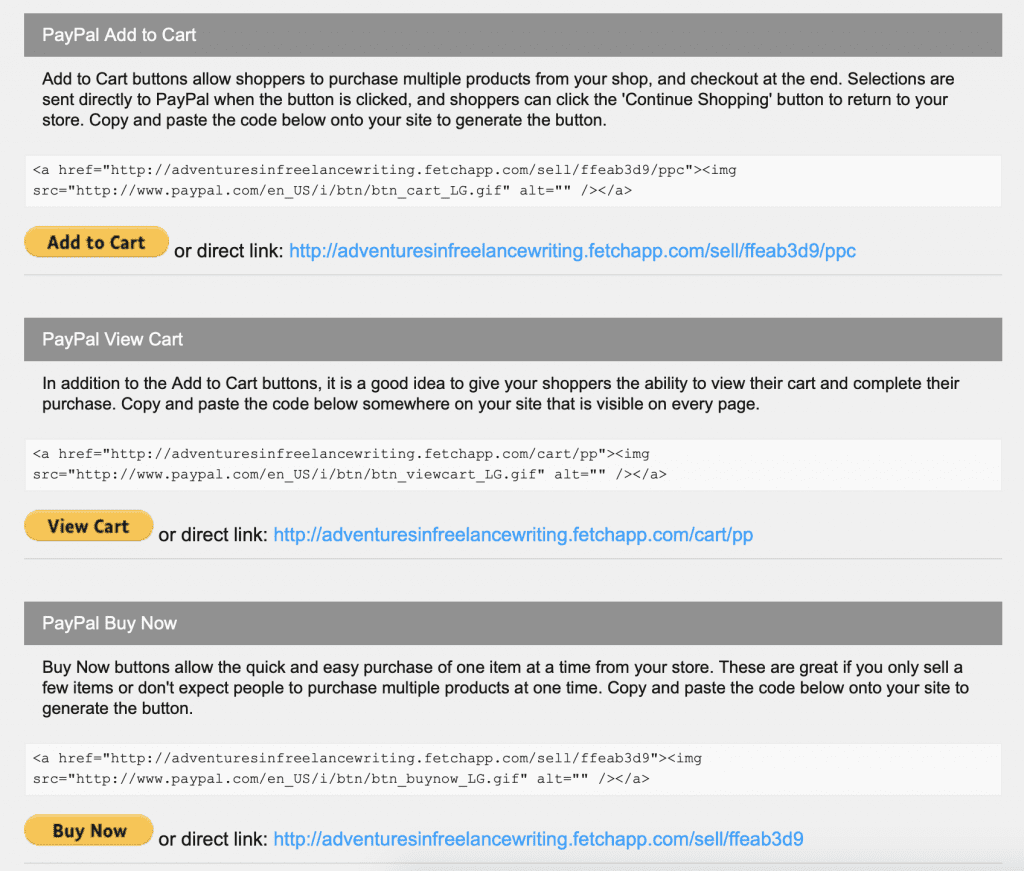Click the btn_viewcart_LG.gif source line in code
Viewport: 1024px width, 871px height.
[349, 474]
